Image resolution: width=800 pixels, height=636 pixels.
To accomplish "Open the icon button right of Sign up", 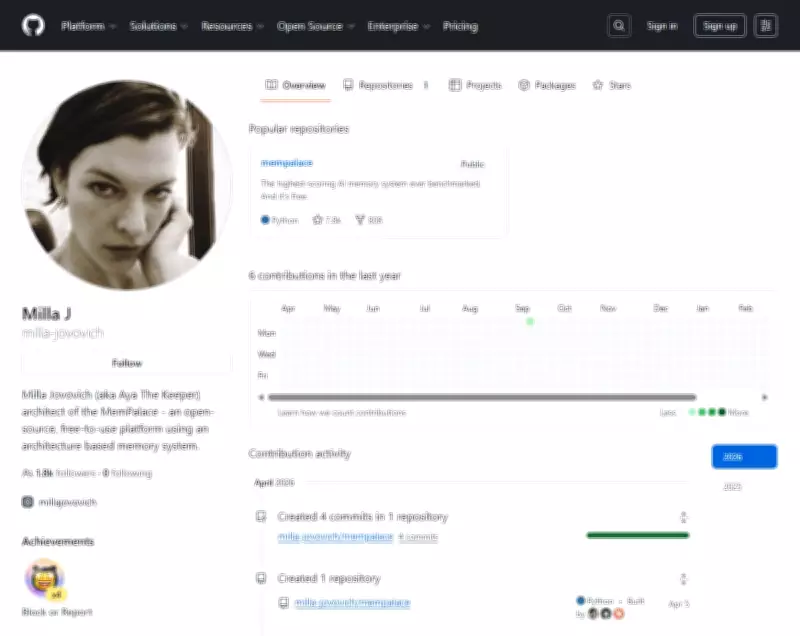I will tap(765, 26).
